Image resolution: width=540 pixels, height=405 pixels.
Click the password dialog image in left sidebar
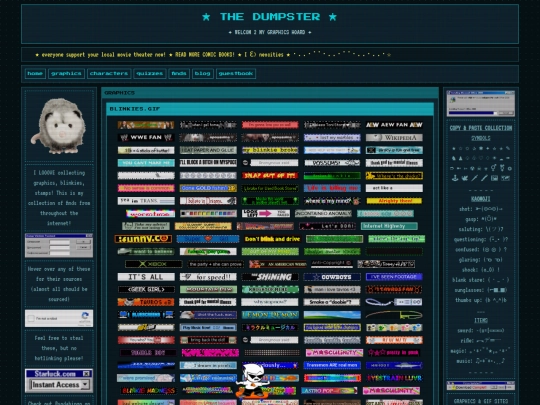tap(59, 246)
